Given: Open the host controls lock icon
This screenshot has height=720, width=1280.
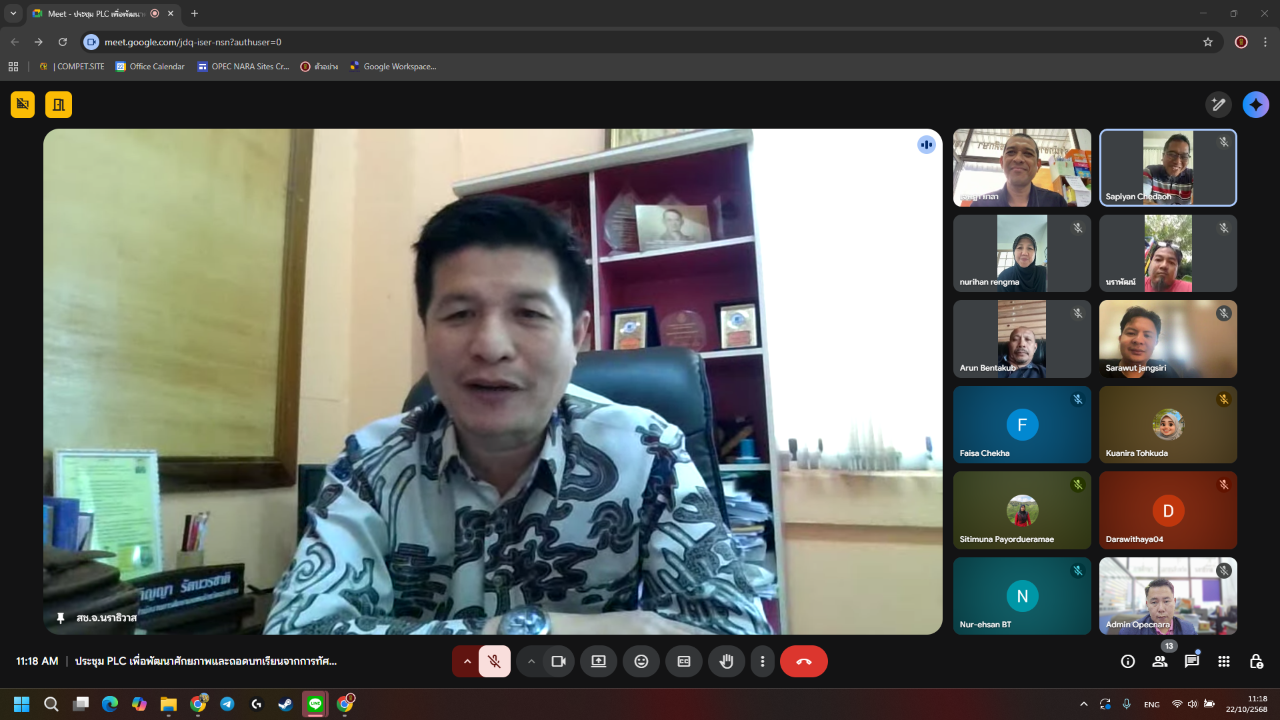Looking at the screenshot, I should coord(1256,661).
